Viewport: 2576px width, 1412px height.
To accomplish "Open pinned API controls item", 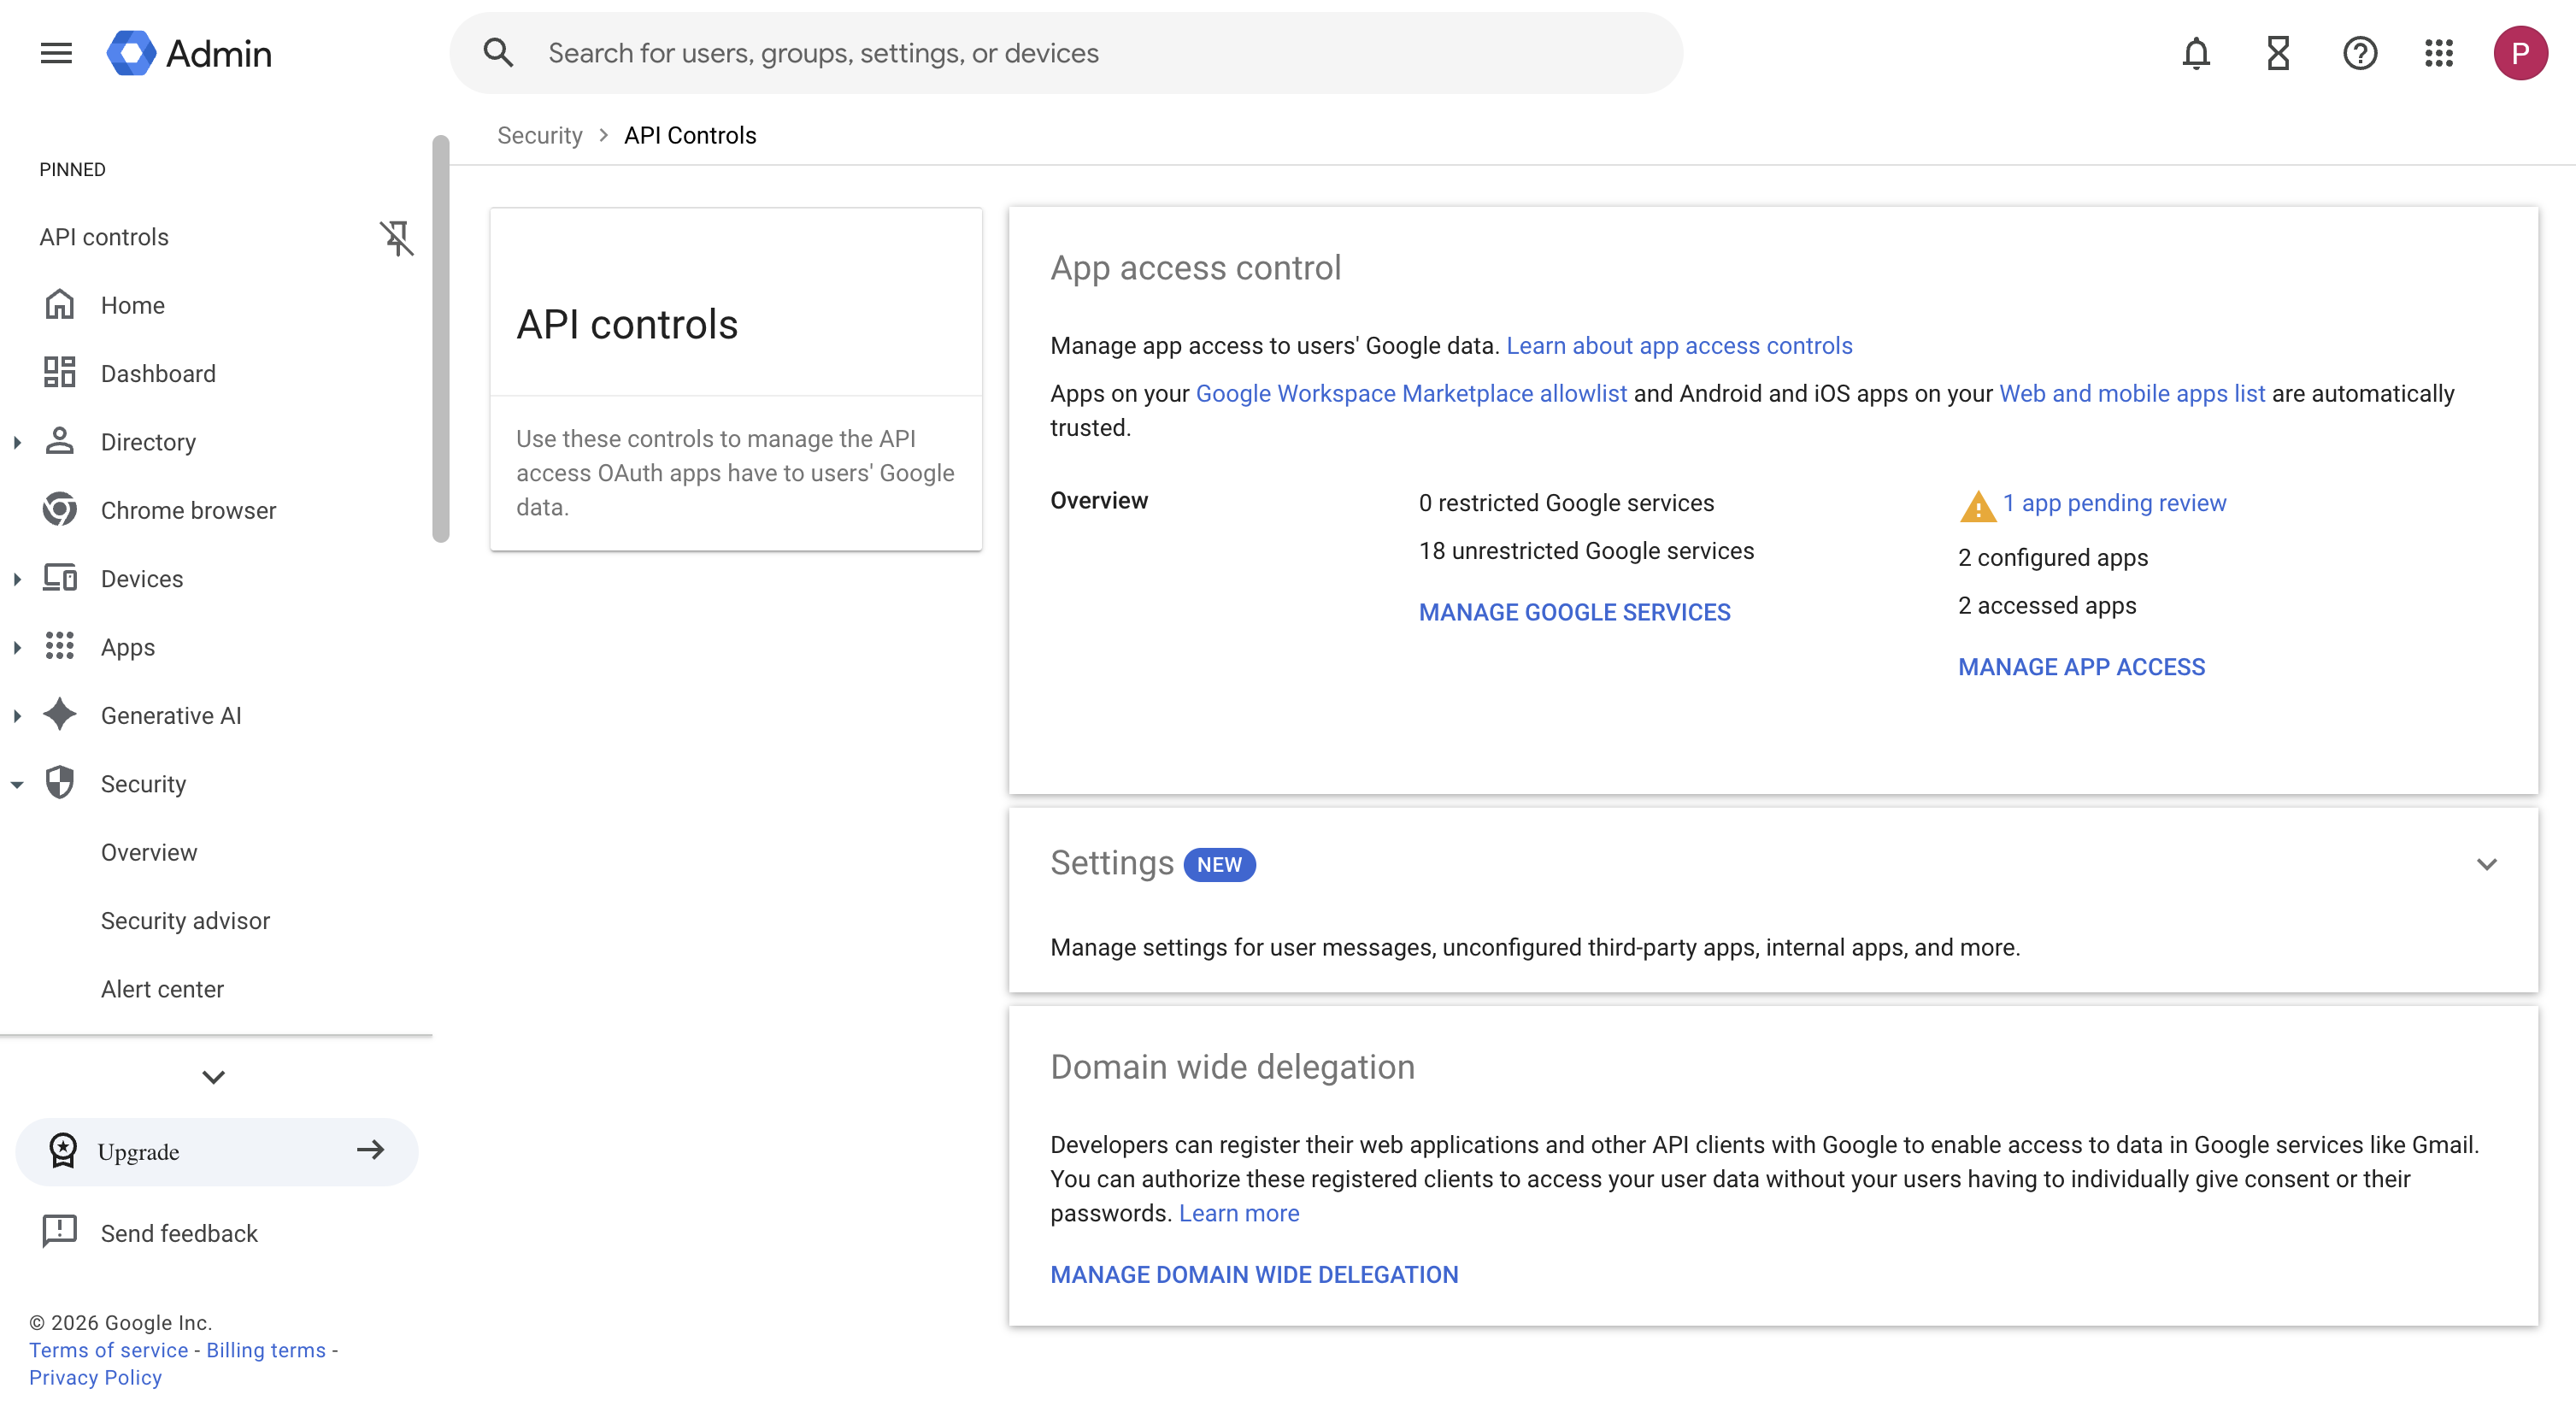I will 104,237.
